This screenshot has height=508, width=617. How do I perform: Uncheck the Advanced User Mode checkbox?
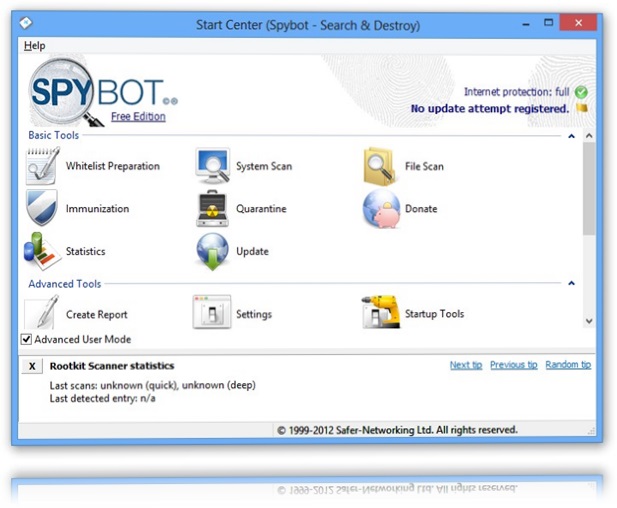pyautogui.click(x=27, y=340)
